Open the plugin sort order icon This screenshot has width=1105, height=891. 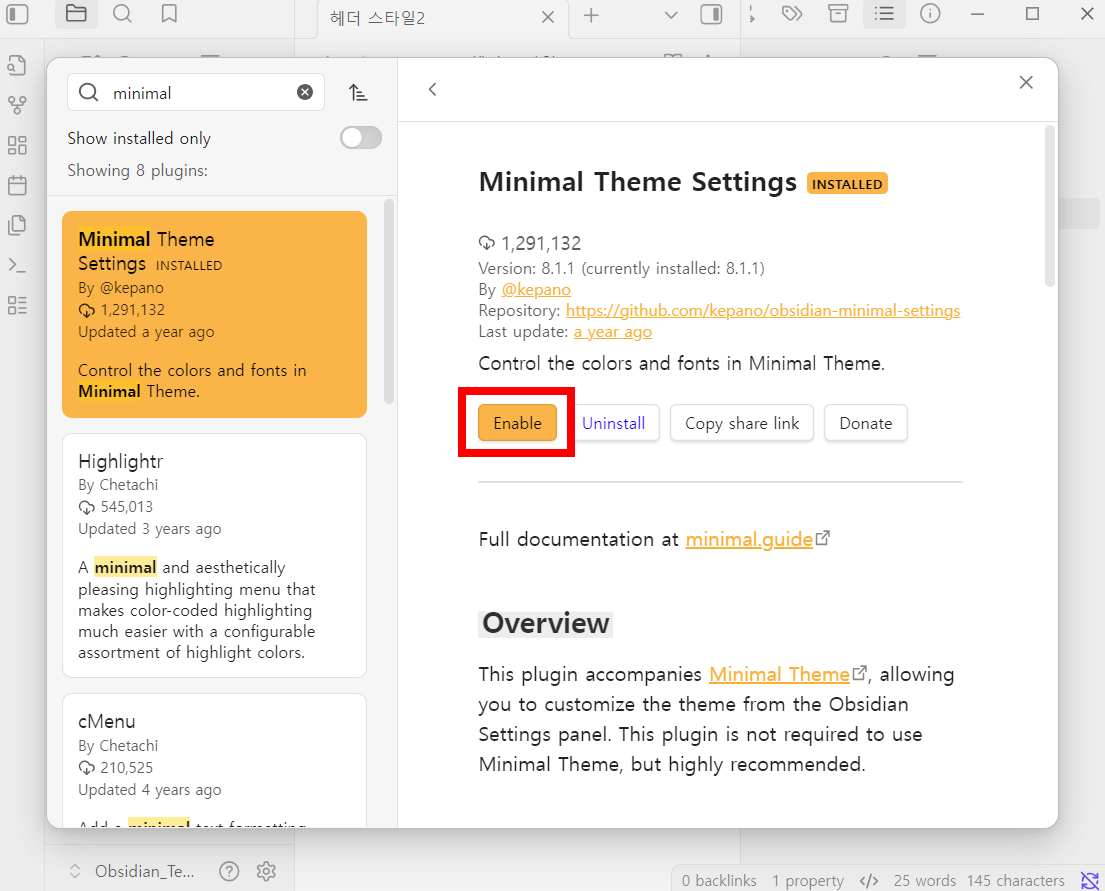click(358, 92)
